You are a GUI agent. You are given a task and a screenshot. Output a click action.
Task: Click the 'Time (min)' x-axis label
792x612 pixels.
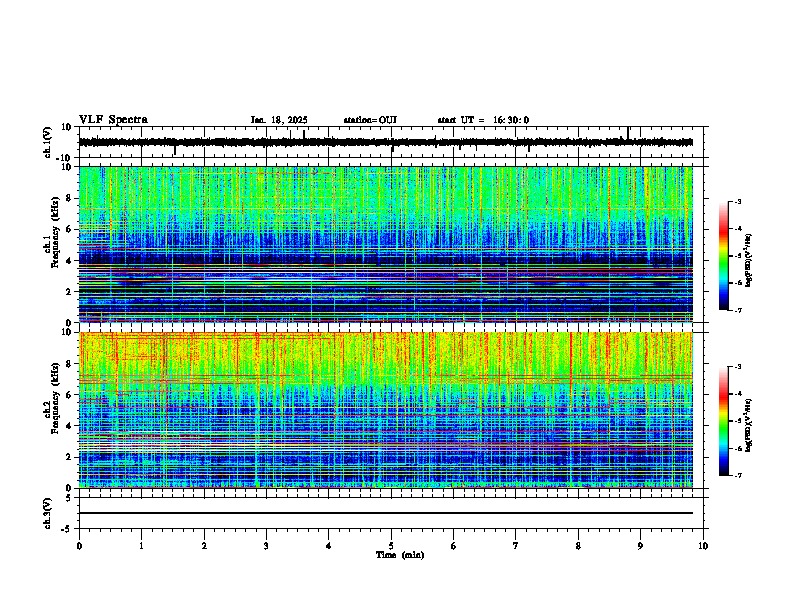pyautogui.click(x=400, y=555)
